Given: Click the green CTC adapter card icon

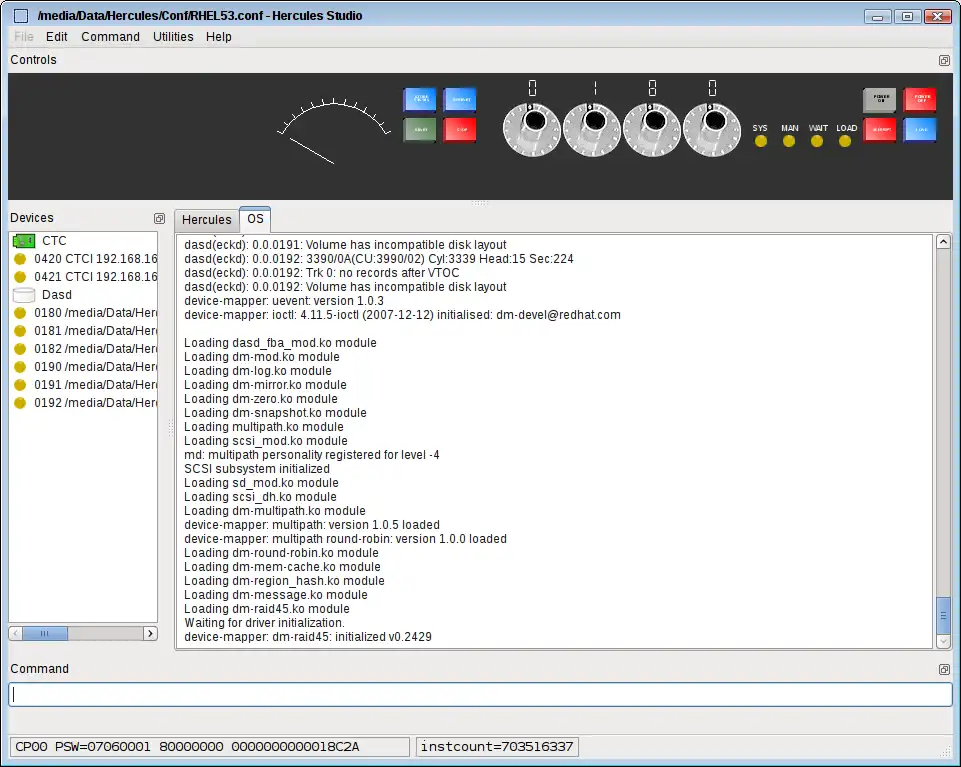Looking at the screenshot, I should pyautogui.click(x=24, y=241).
